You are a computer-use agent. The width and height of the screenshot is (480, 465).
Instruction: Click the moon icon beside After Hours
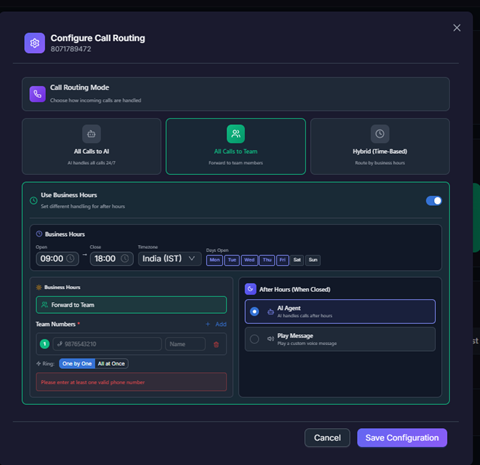(x=250, y=289)
